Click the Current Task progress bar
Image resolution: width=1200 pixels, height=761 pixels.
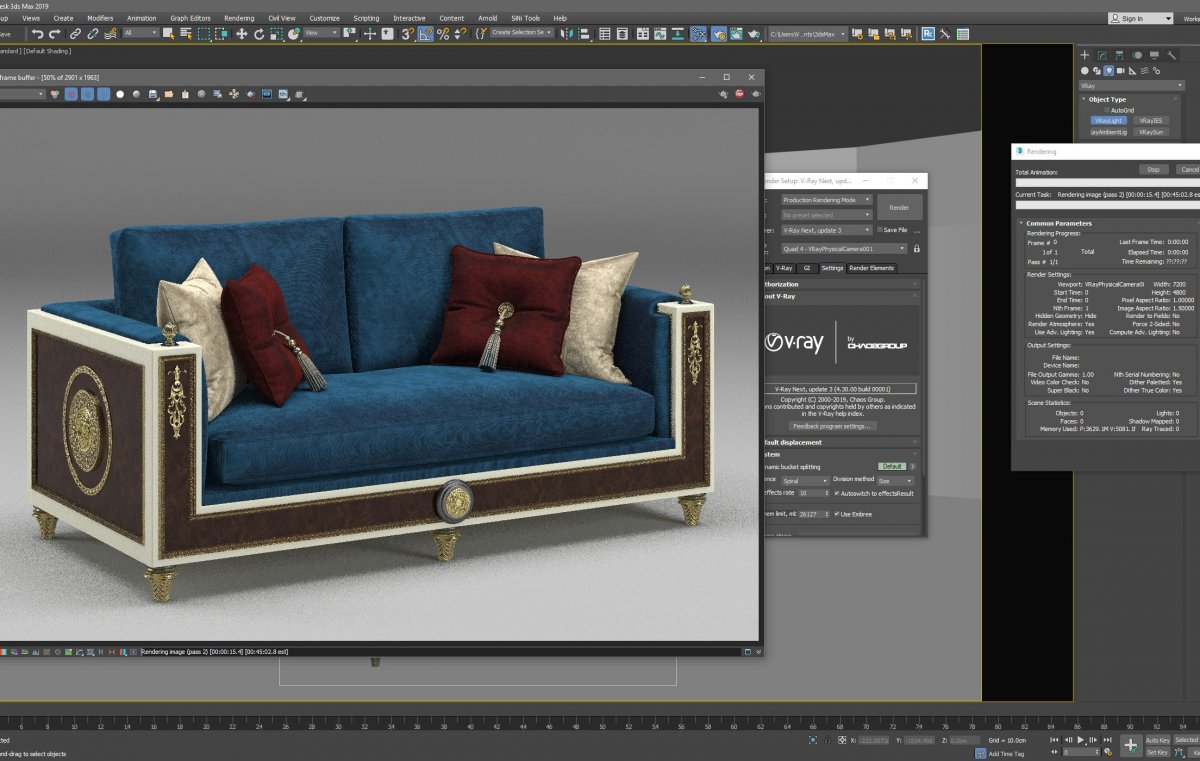click(1108, 204)
